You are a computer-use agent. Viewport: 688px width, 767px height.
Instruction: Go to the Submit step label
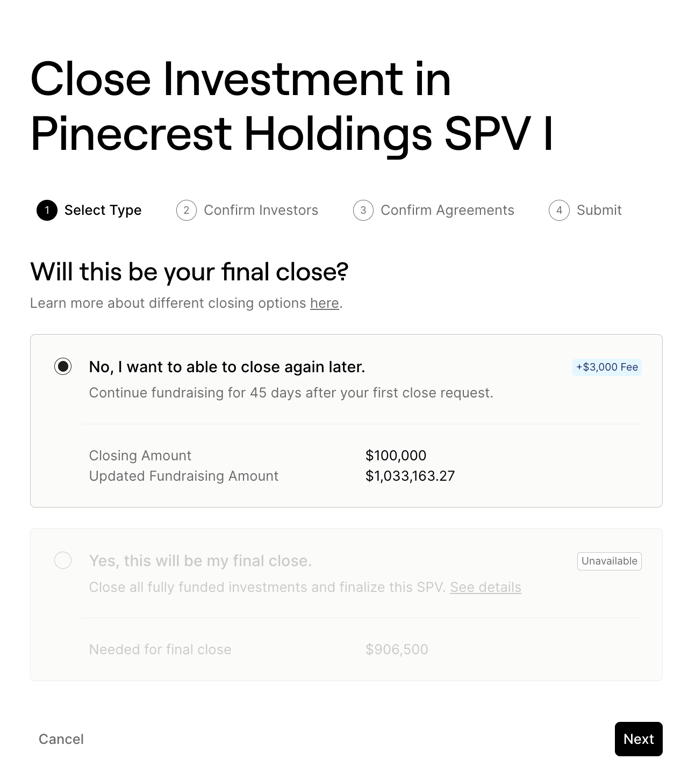pos(599,210)
